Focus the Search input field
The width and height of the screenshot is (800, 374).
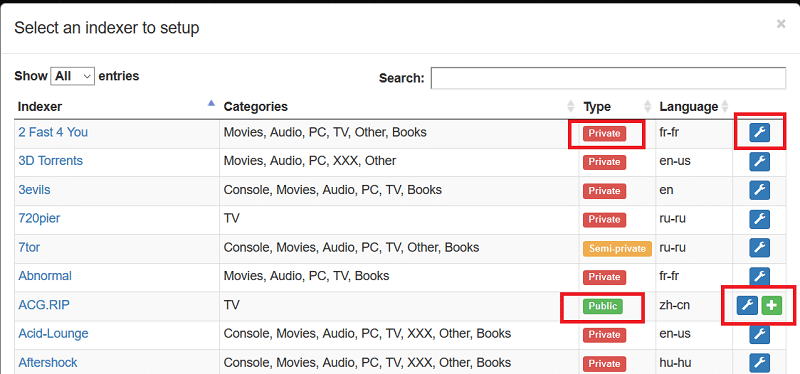coord(608,78)
